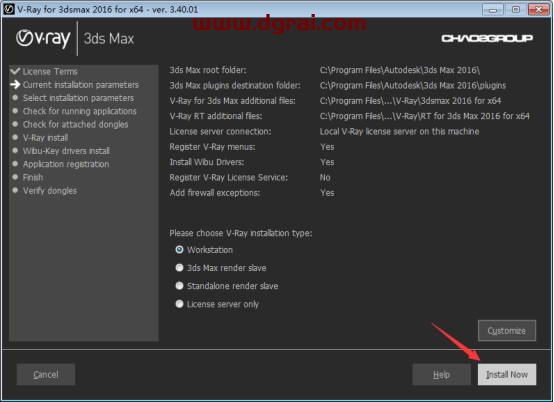Select the Application registration step

pyautogui.click(x=66, y=164)
